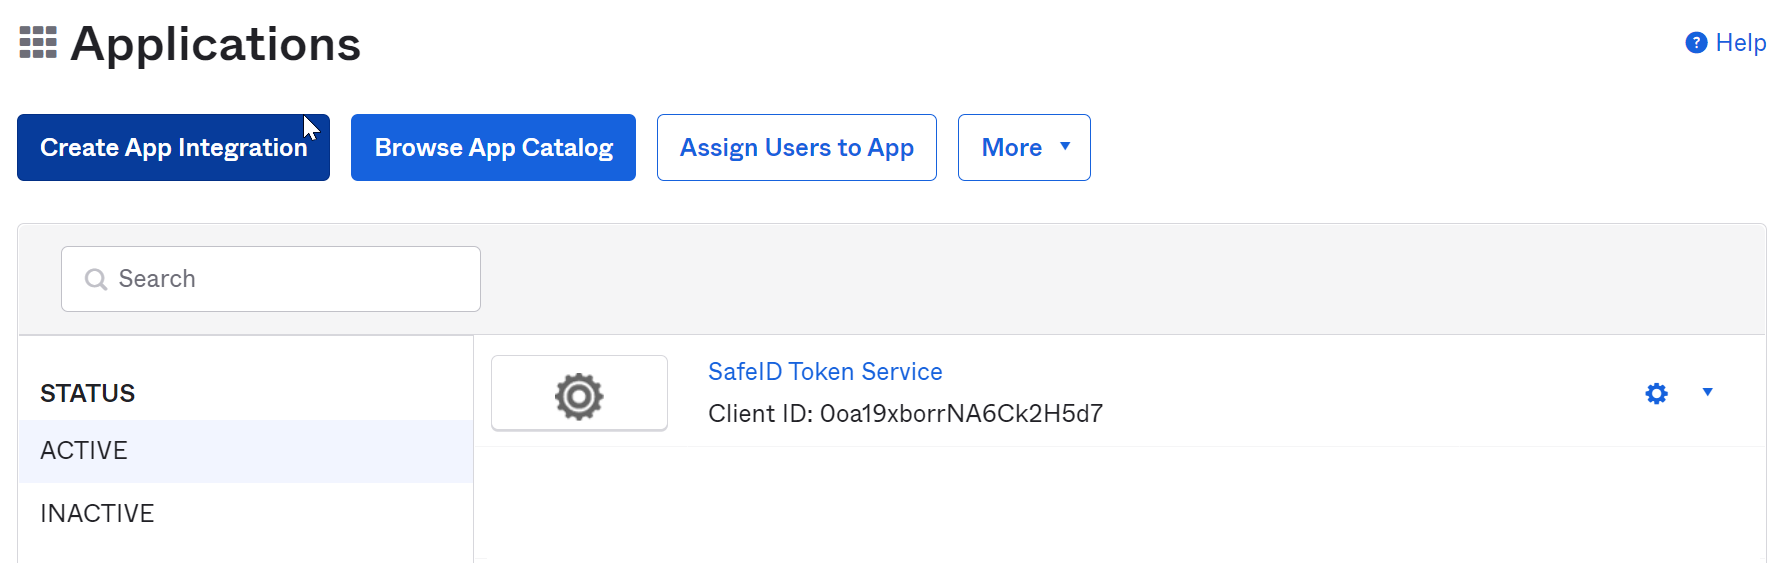Focus the Search applications field
The width and height of the screenshot is (1780, 573).
(290, 279)
